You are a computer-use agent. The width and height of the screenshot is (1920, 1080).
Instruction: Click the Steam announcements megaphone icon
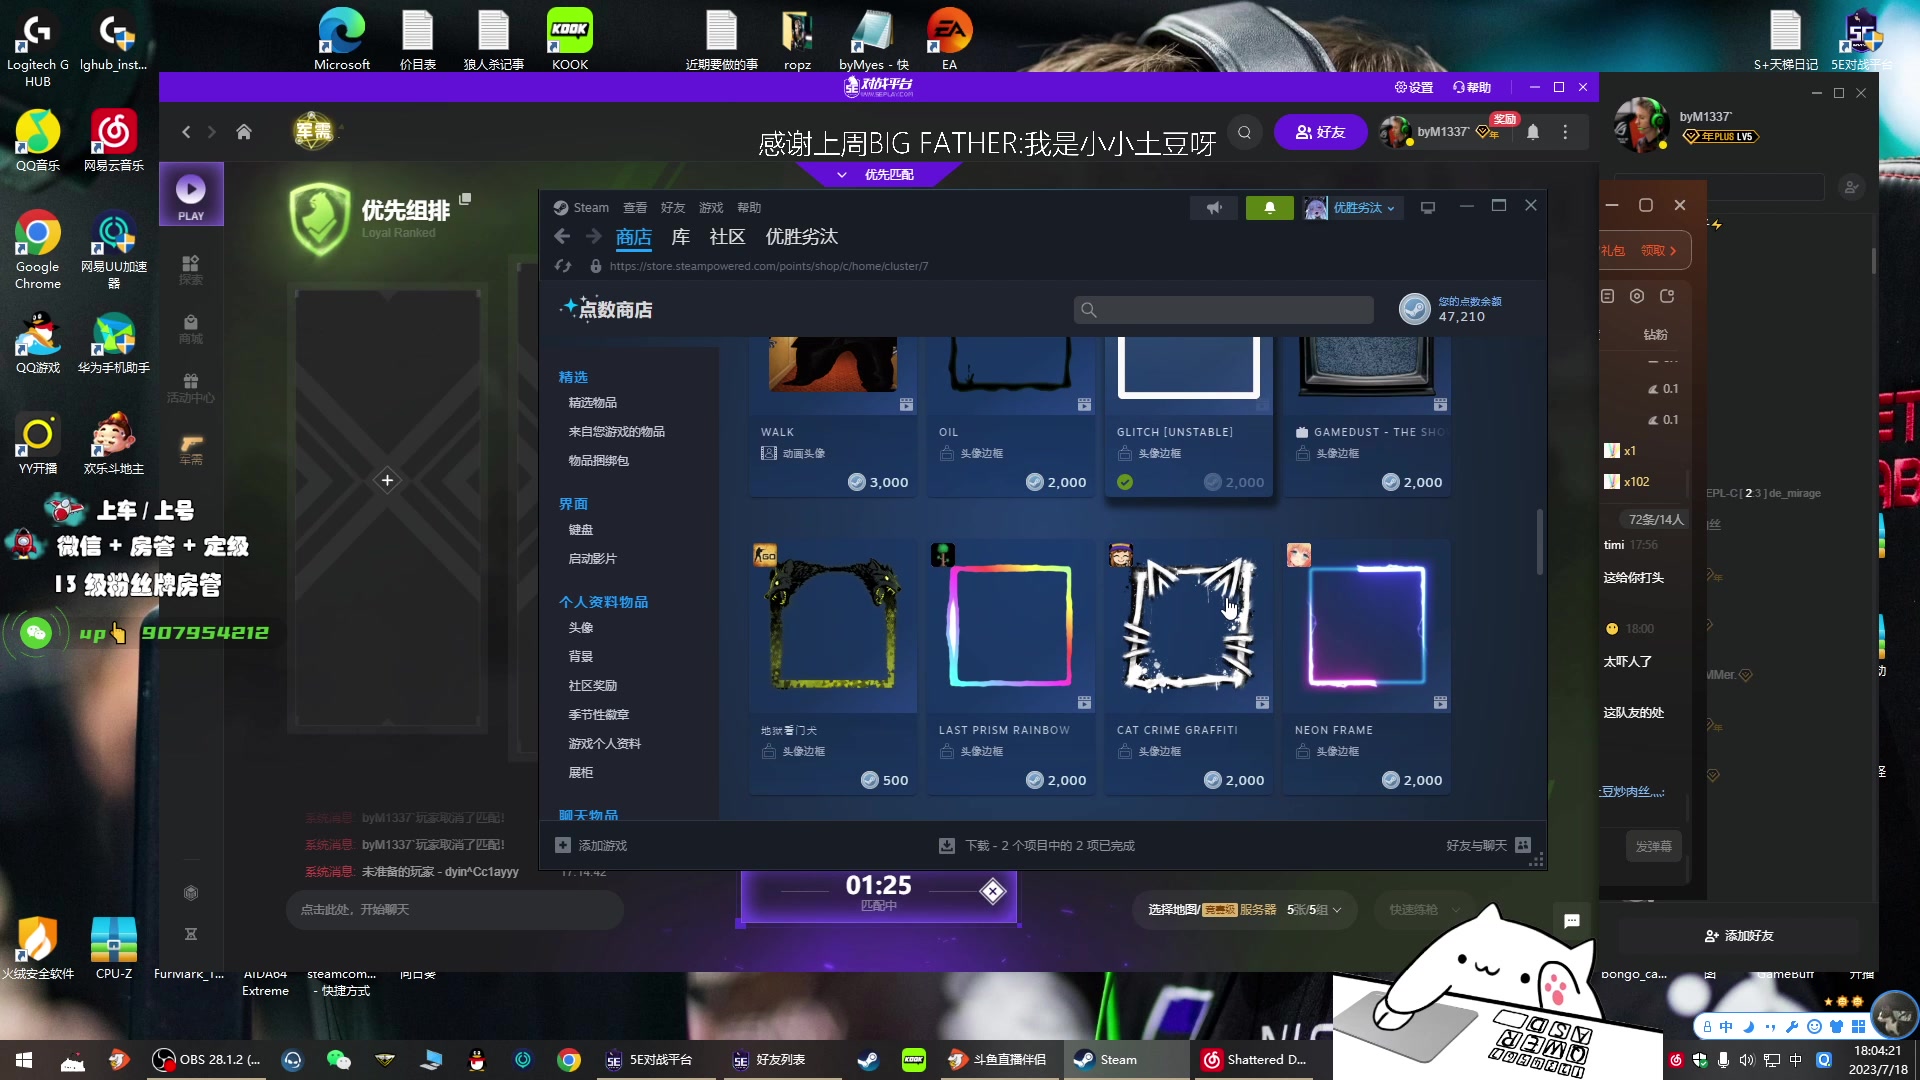[x=1214, y=208]
